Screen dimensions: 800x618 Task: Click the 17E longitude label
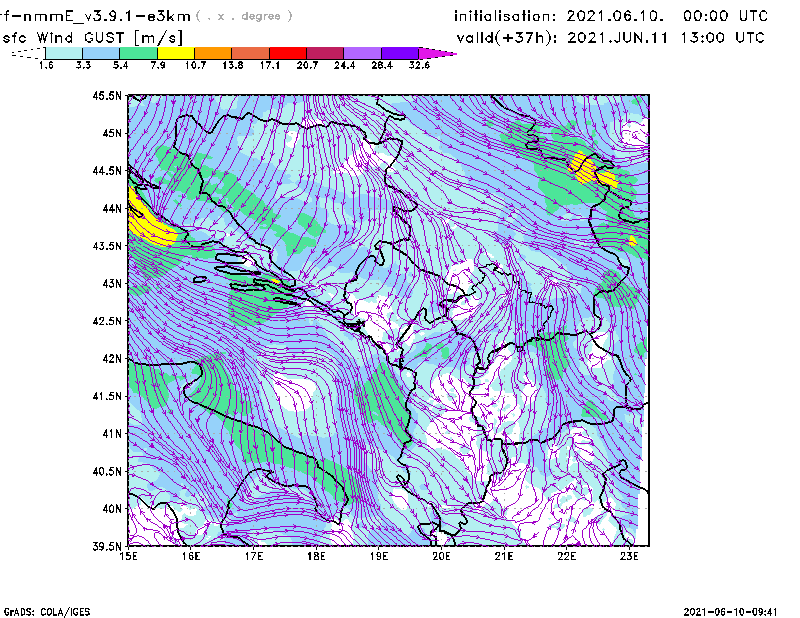pyautogui.click(x=254, y=556)
